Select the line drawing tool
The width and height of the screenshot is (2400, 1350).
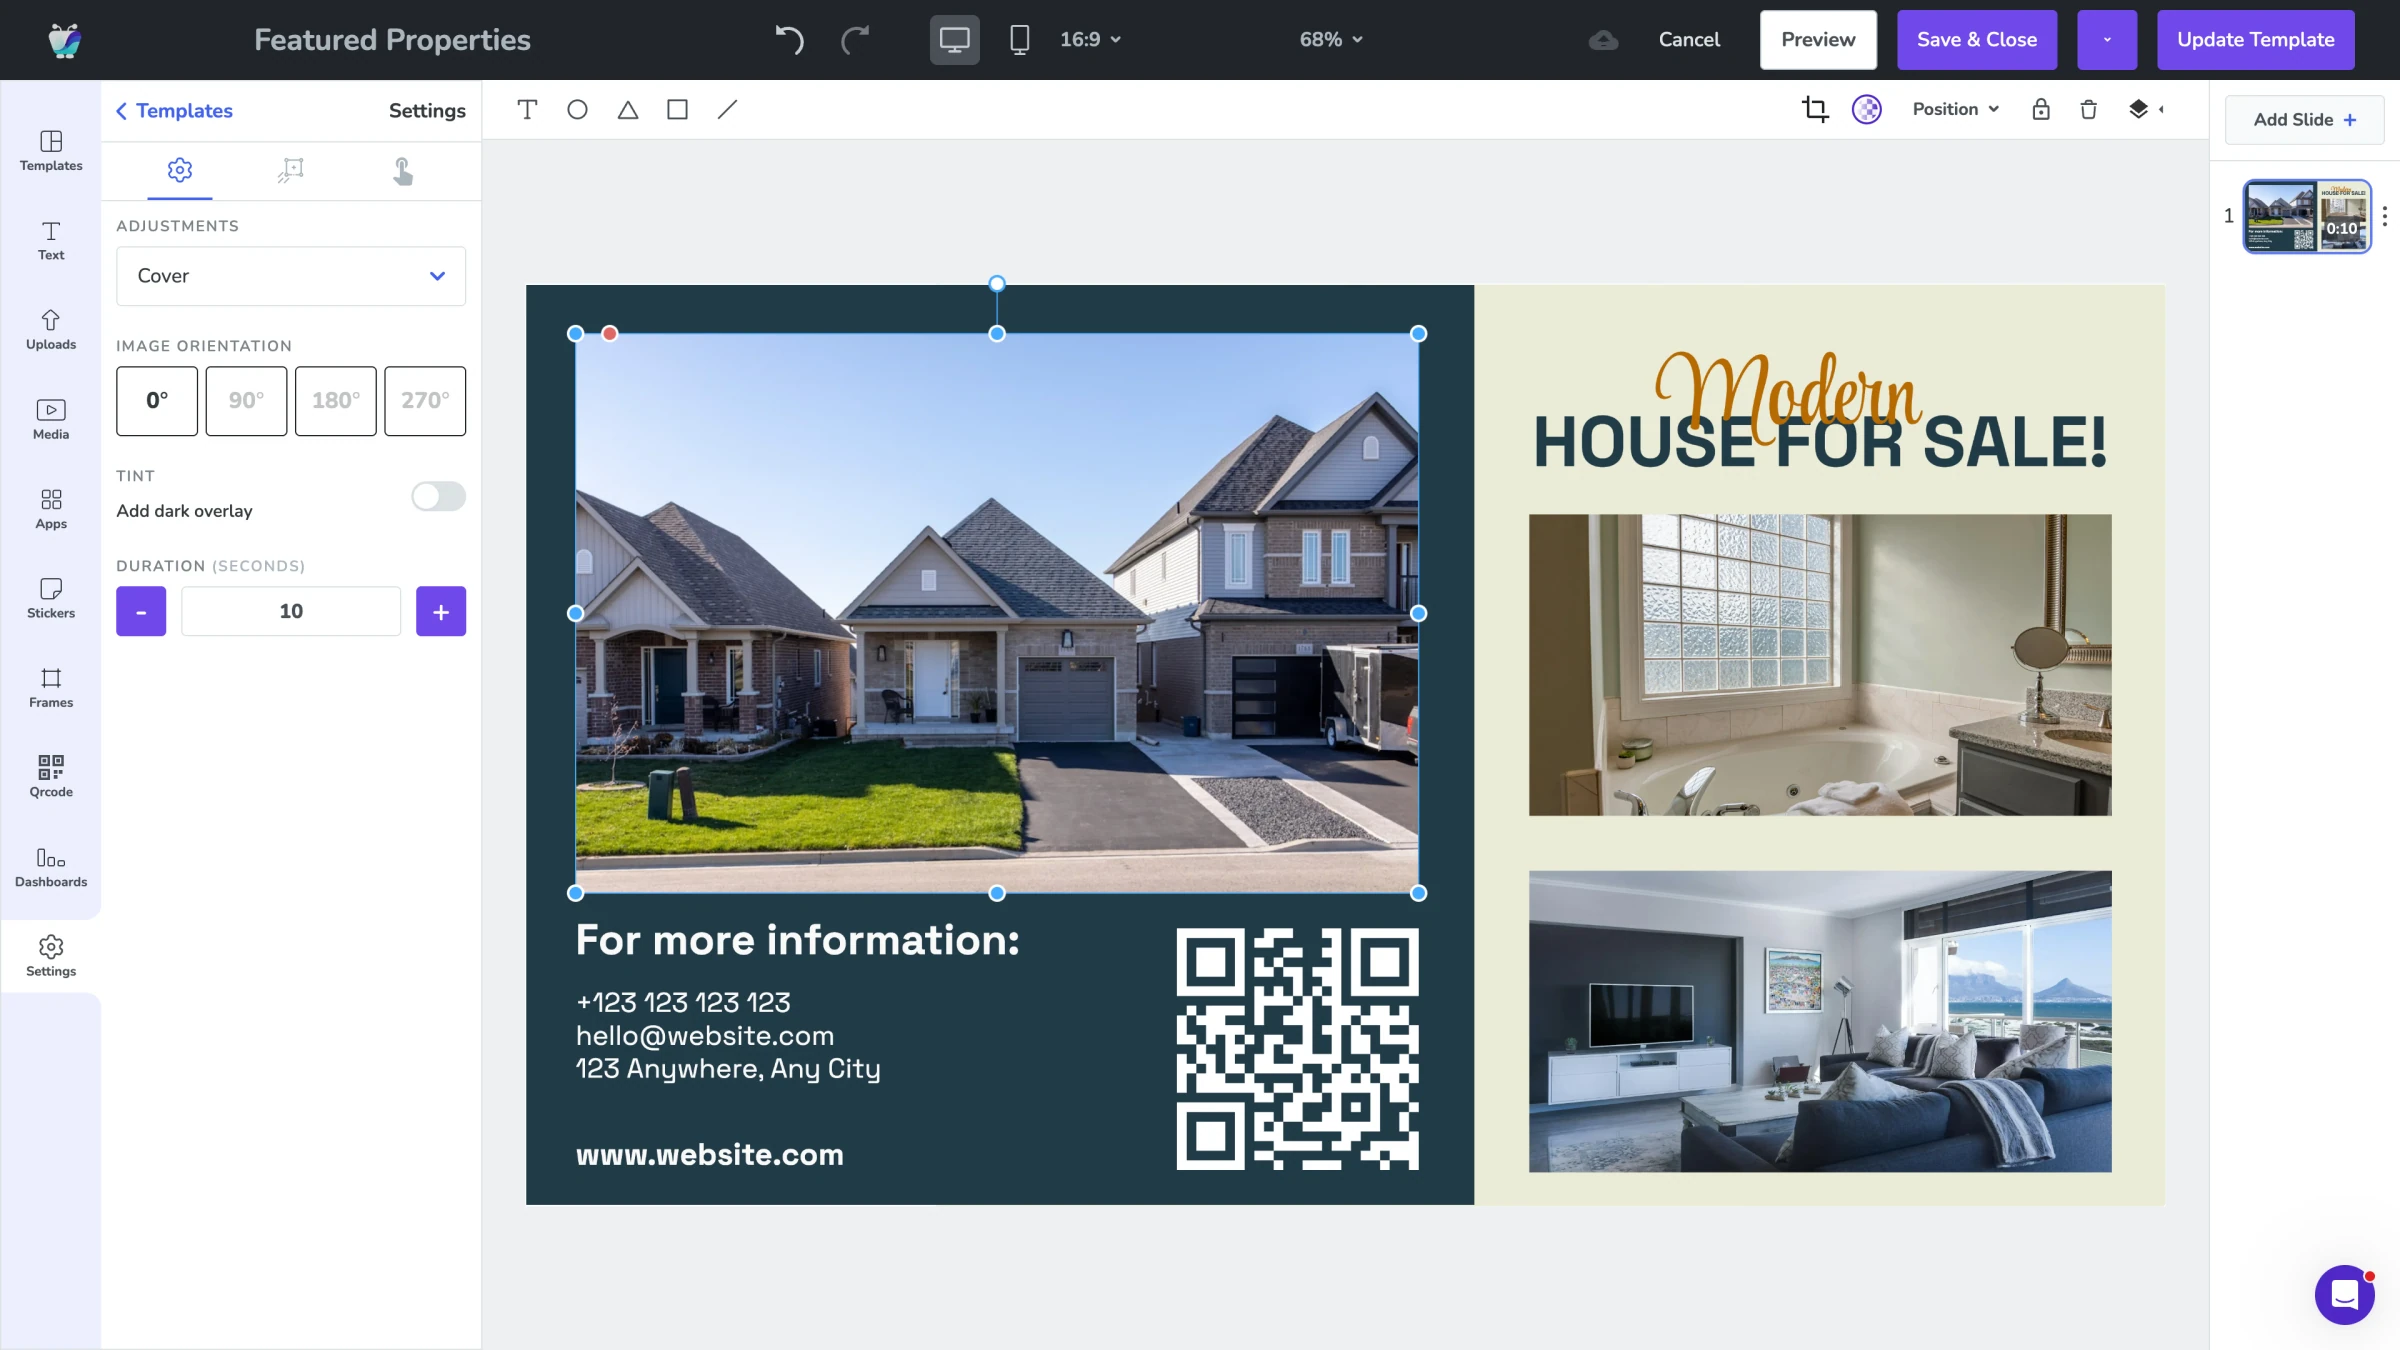coord(727,109)
